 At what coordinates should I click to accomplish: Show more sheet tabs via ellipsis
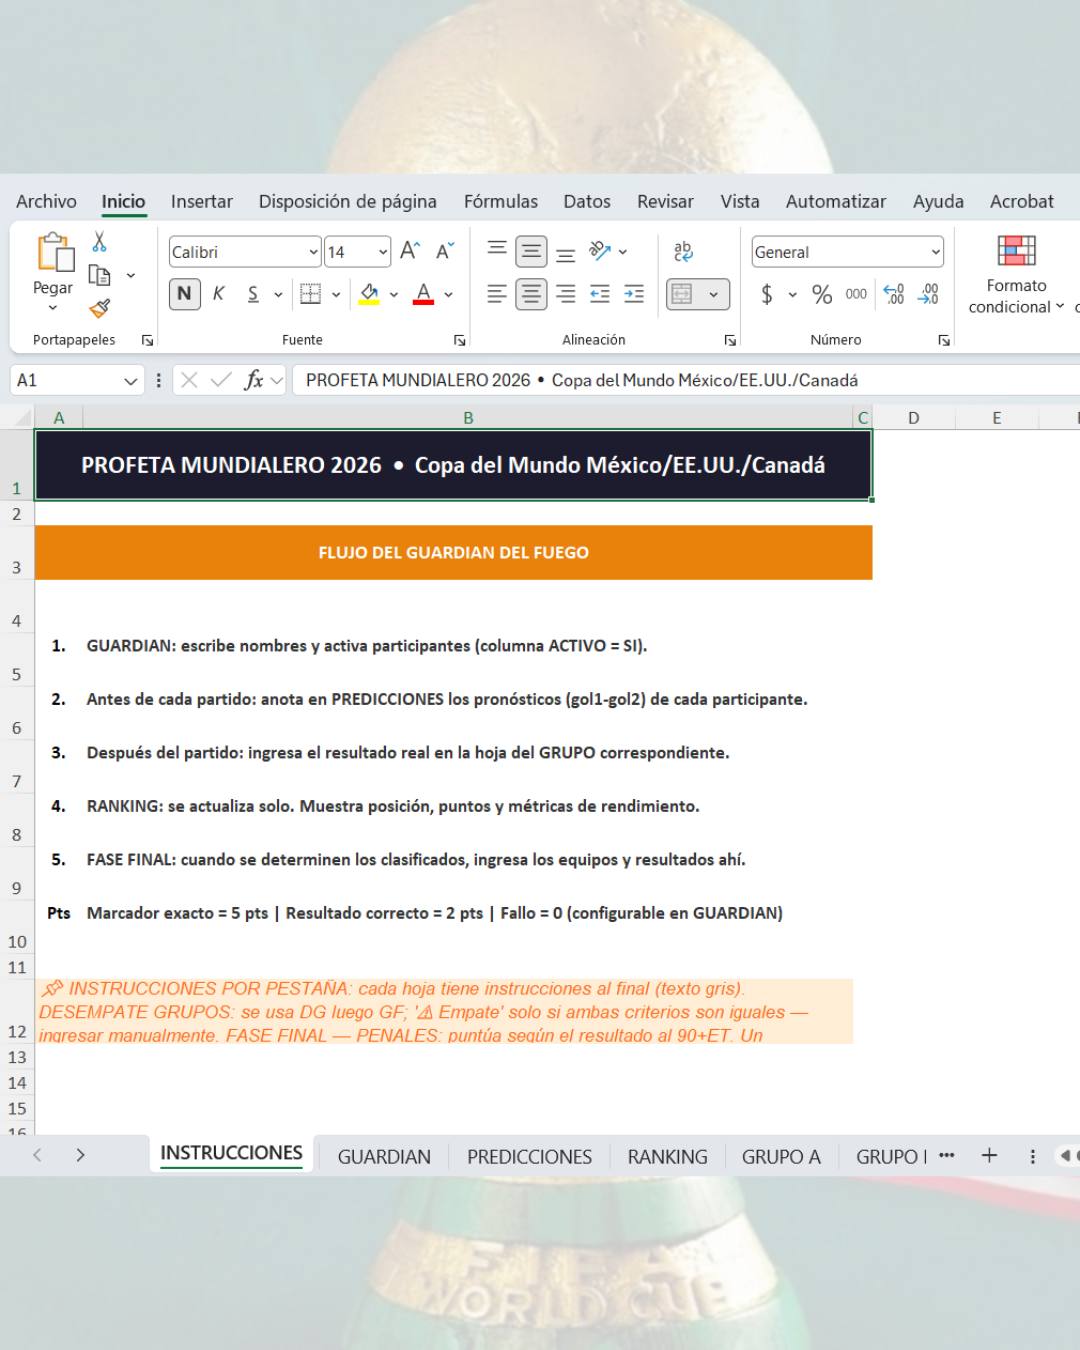(947, 1155)
